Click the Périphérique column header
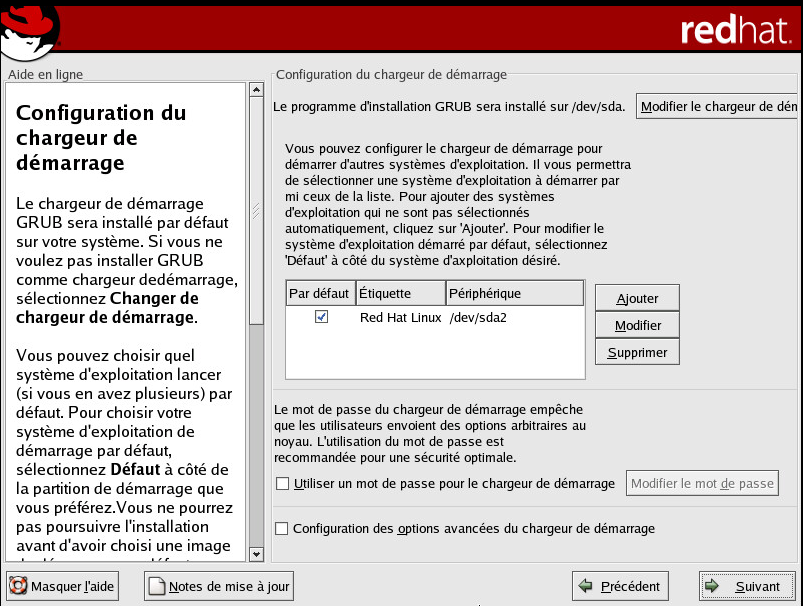This screenshot has height=606, width=803. (515, 293)
